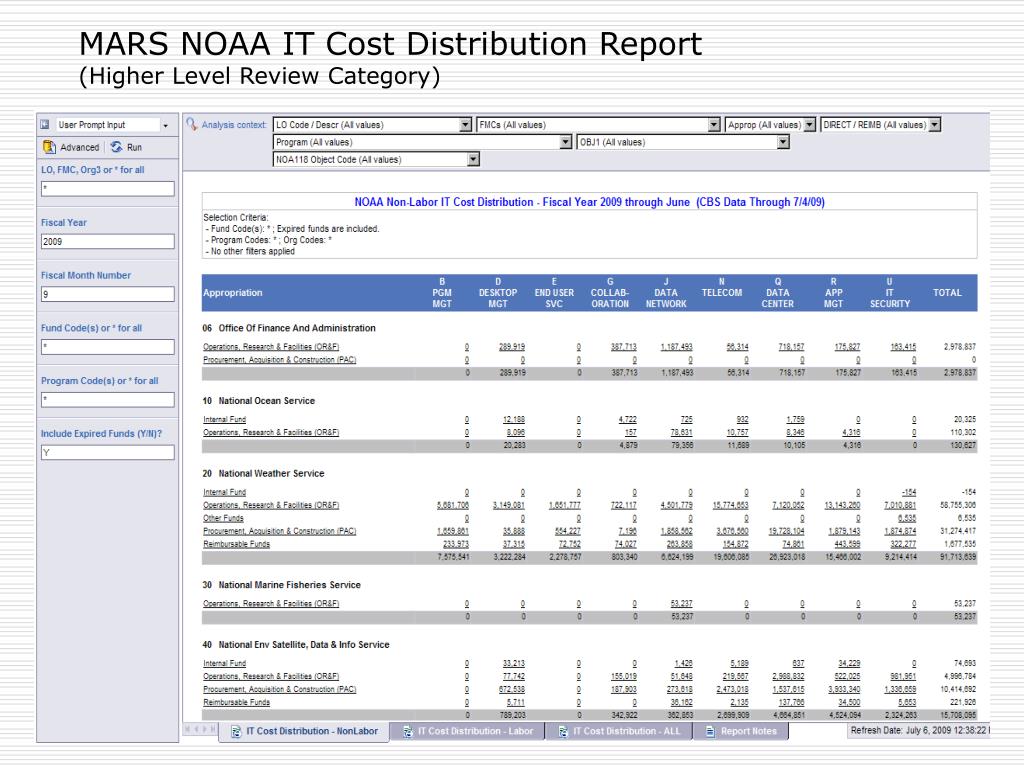Expand the User Prompt Input dropdown arrow
Image resolution: width=1024 pixels, height=768 pixels.
point(166,125)
